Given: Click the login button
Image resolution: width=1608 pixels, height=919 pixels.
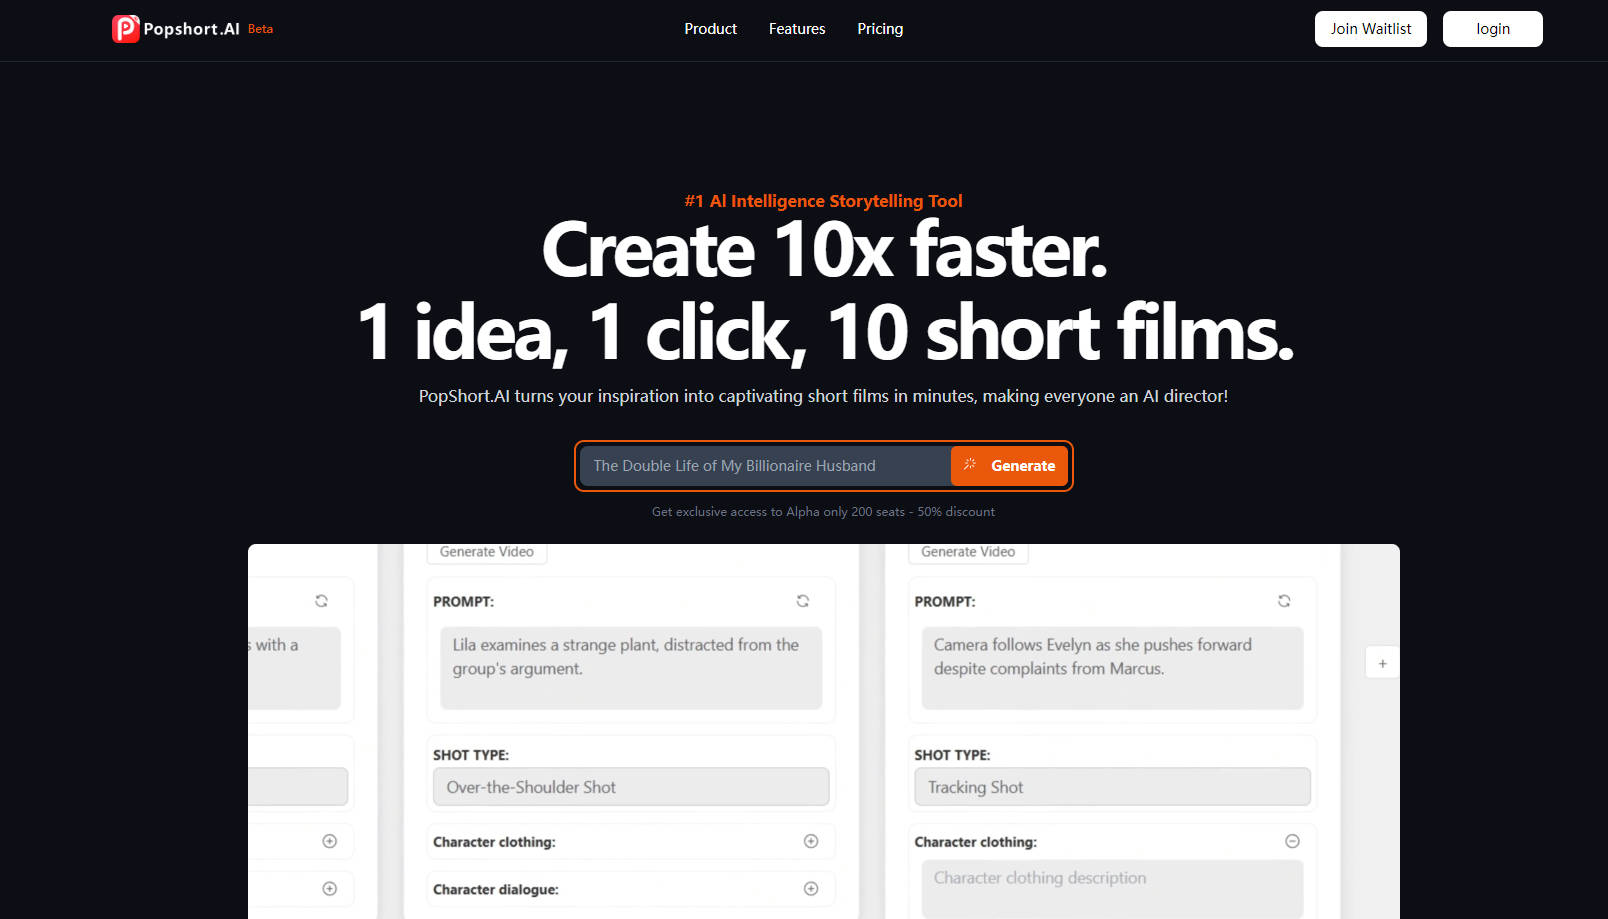Looking at the screenshot, I should coord(1492,29).
